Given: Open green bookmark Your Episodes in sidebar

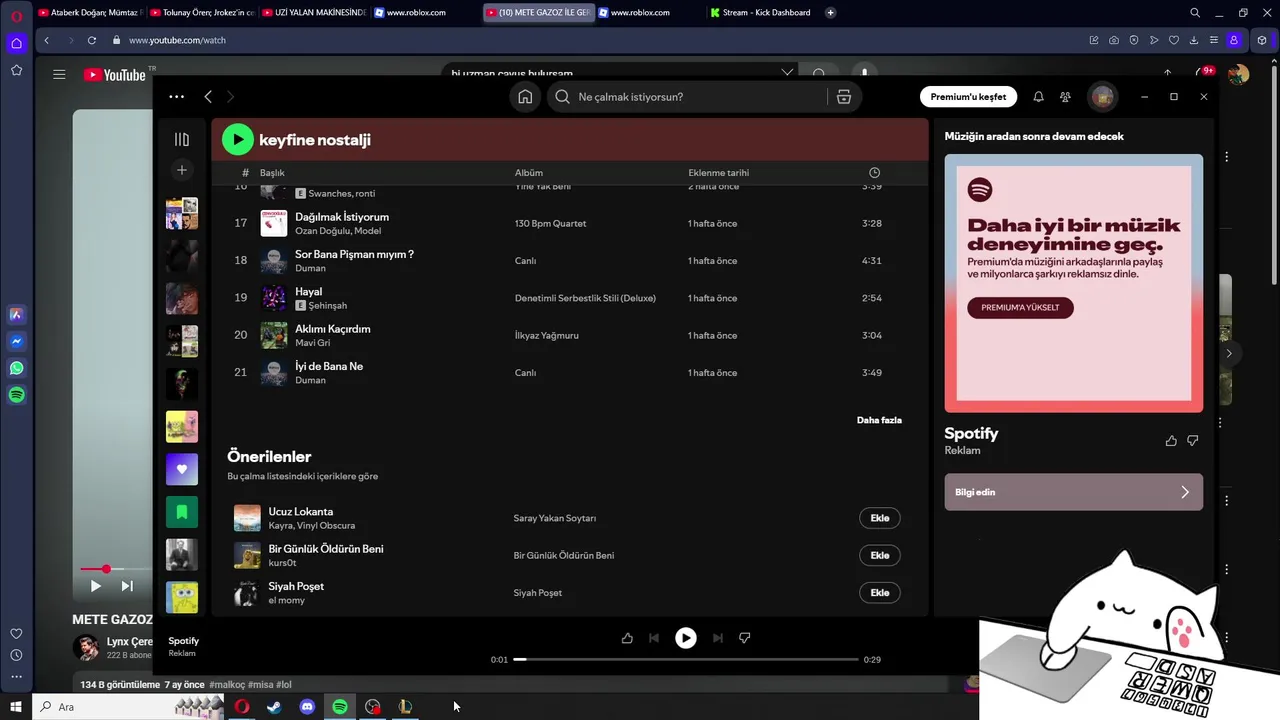Looking at the screenshot, I should [182, 512].
